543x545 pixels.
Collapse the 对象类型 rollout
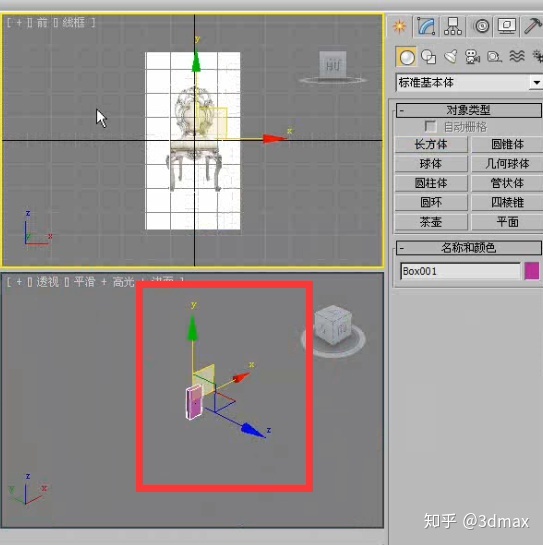469,111
